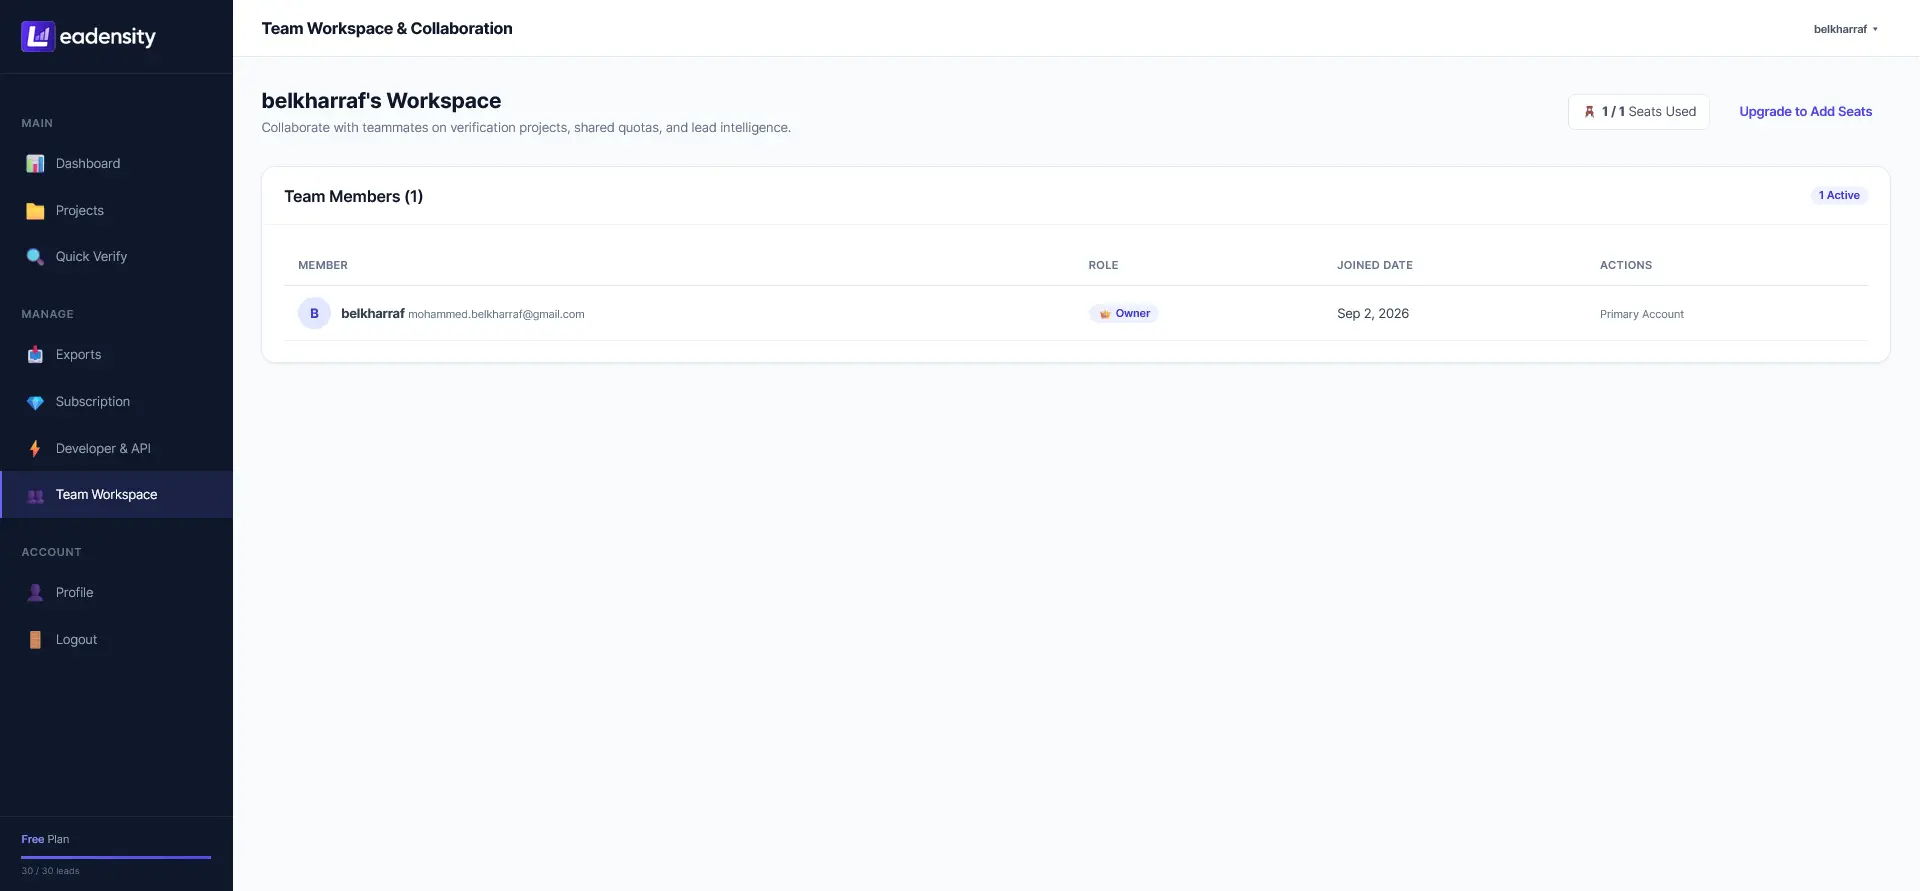The image size is (1920, 891).
Task: Select Team Workspace menu item
Action: (x=116, y=495)
